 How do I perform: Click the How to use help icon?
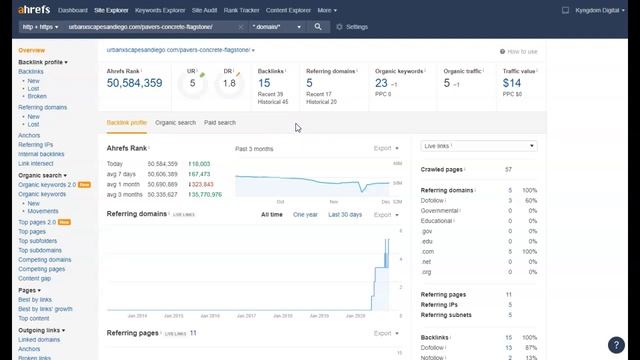pos(502,51)
